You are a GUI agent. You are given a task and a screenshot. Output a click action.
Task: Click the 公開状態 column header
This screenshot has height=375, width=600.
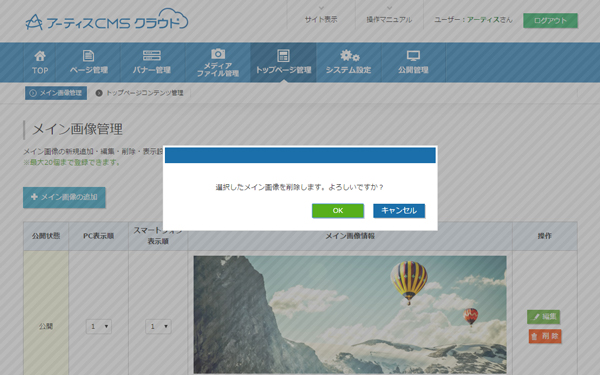[46, 236]
